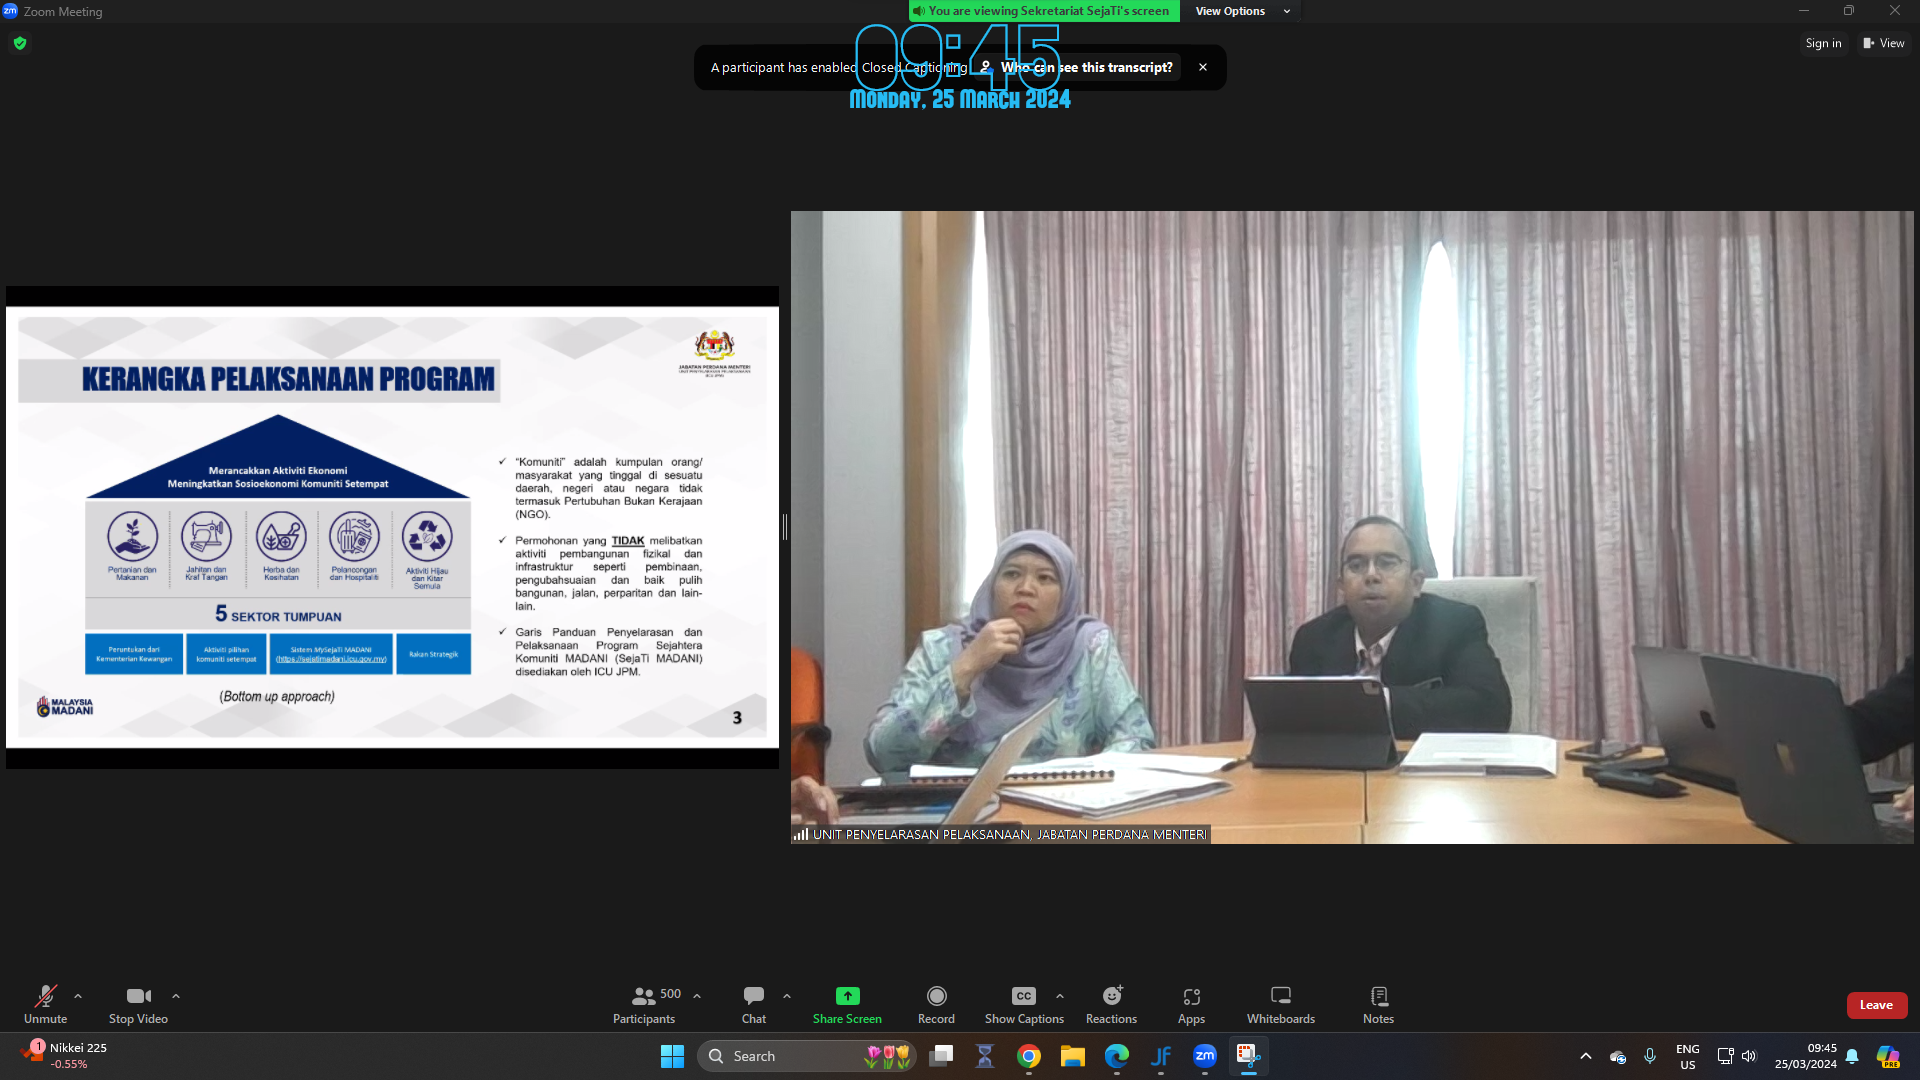Image resolution: width=1920 pixels, height=1080 pixels.
Task: Open audio settings arrow beside Unmute
Action: tap(78, 996)
